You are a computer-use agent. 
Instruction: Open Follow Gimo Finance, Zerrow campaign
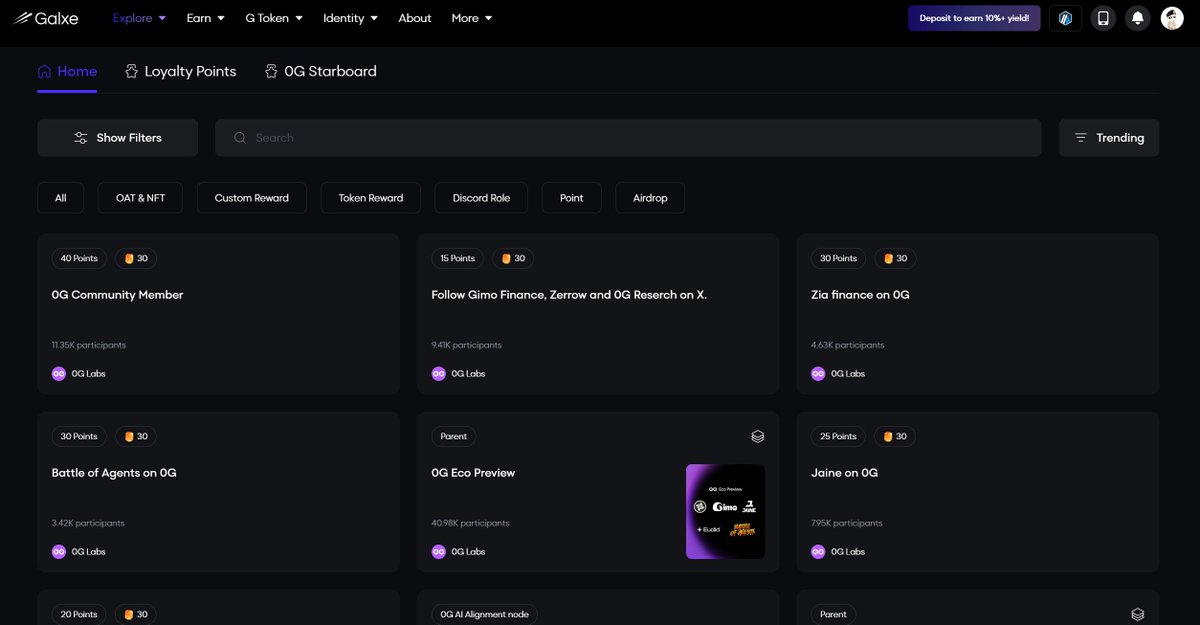[x=598, y=314]
